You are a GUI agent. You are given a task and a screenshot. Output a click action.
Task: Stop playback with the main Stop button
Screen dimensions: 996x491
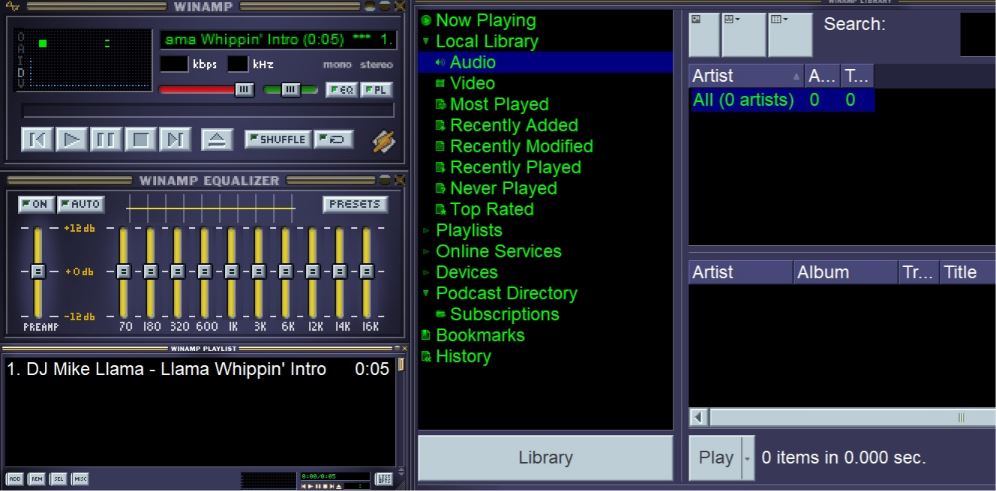140,139
